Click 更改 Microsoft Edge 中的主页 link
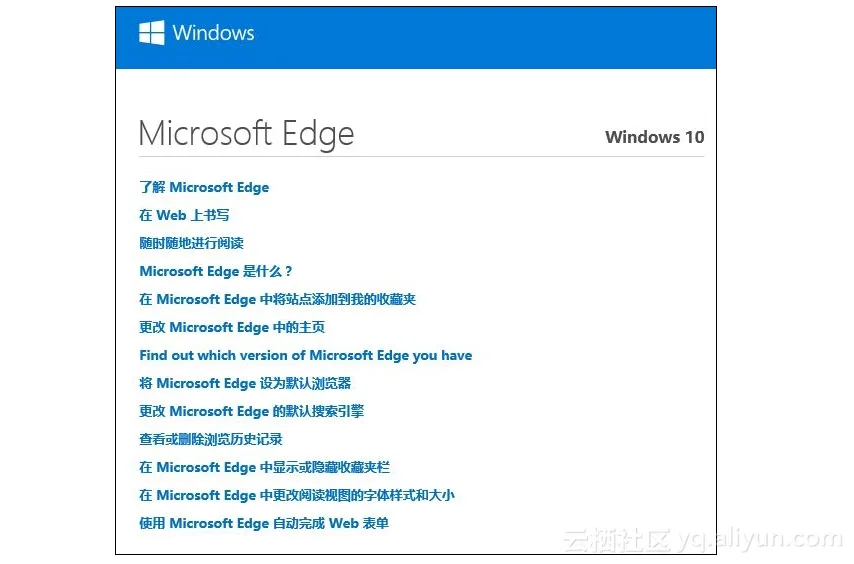854x564 pixels. pyautogui.click(x=232, y=327)
